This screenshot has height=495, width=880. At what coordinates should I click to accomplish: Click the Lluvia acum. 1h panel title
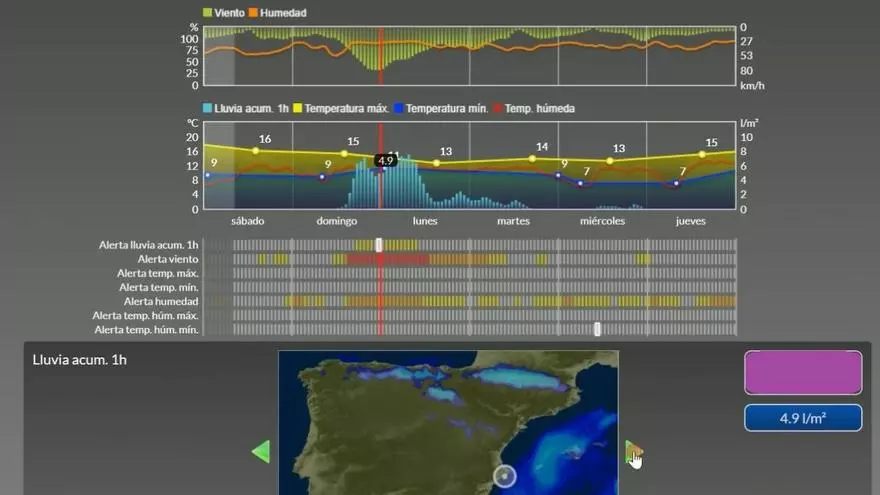[x=79, y=360]
